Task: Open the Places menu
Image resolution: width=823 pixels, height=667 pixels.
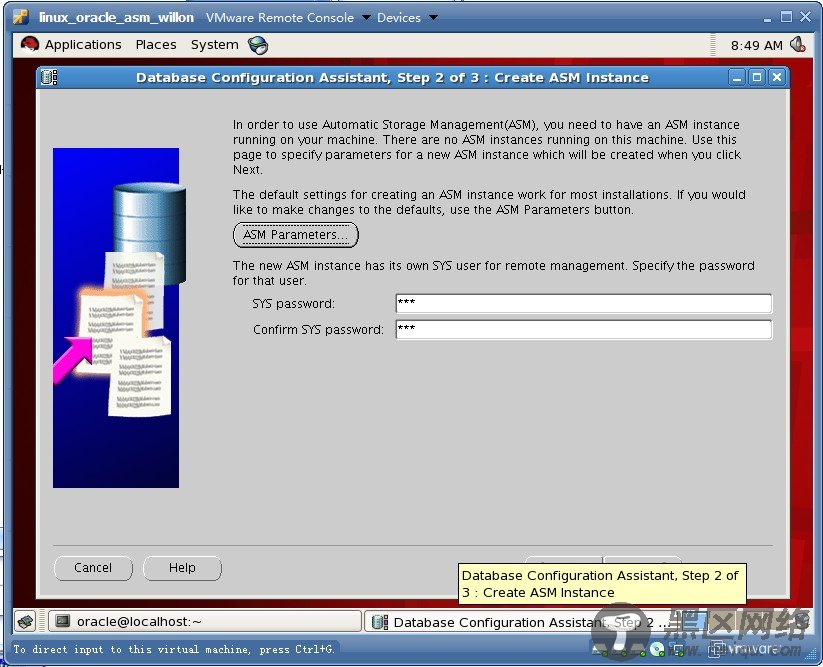Action: point(156,45)
